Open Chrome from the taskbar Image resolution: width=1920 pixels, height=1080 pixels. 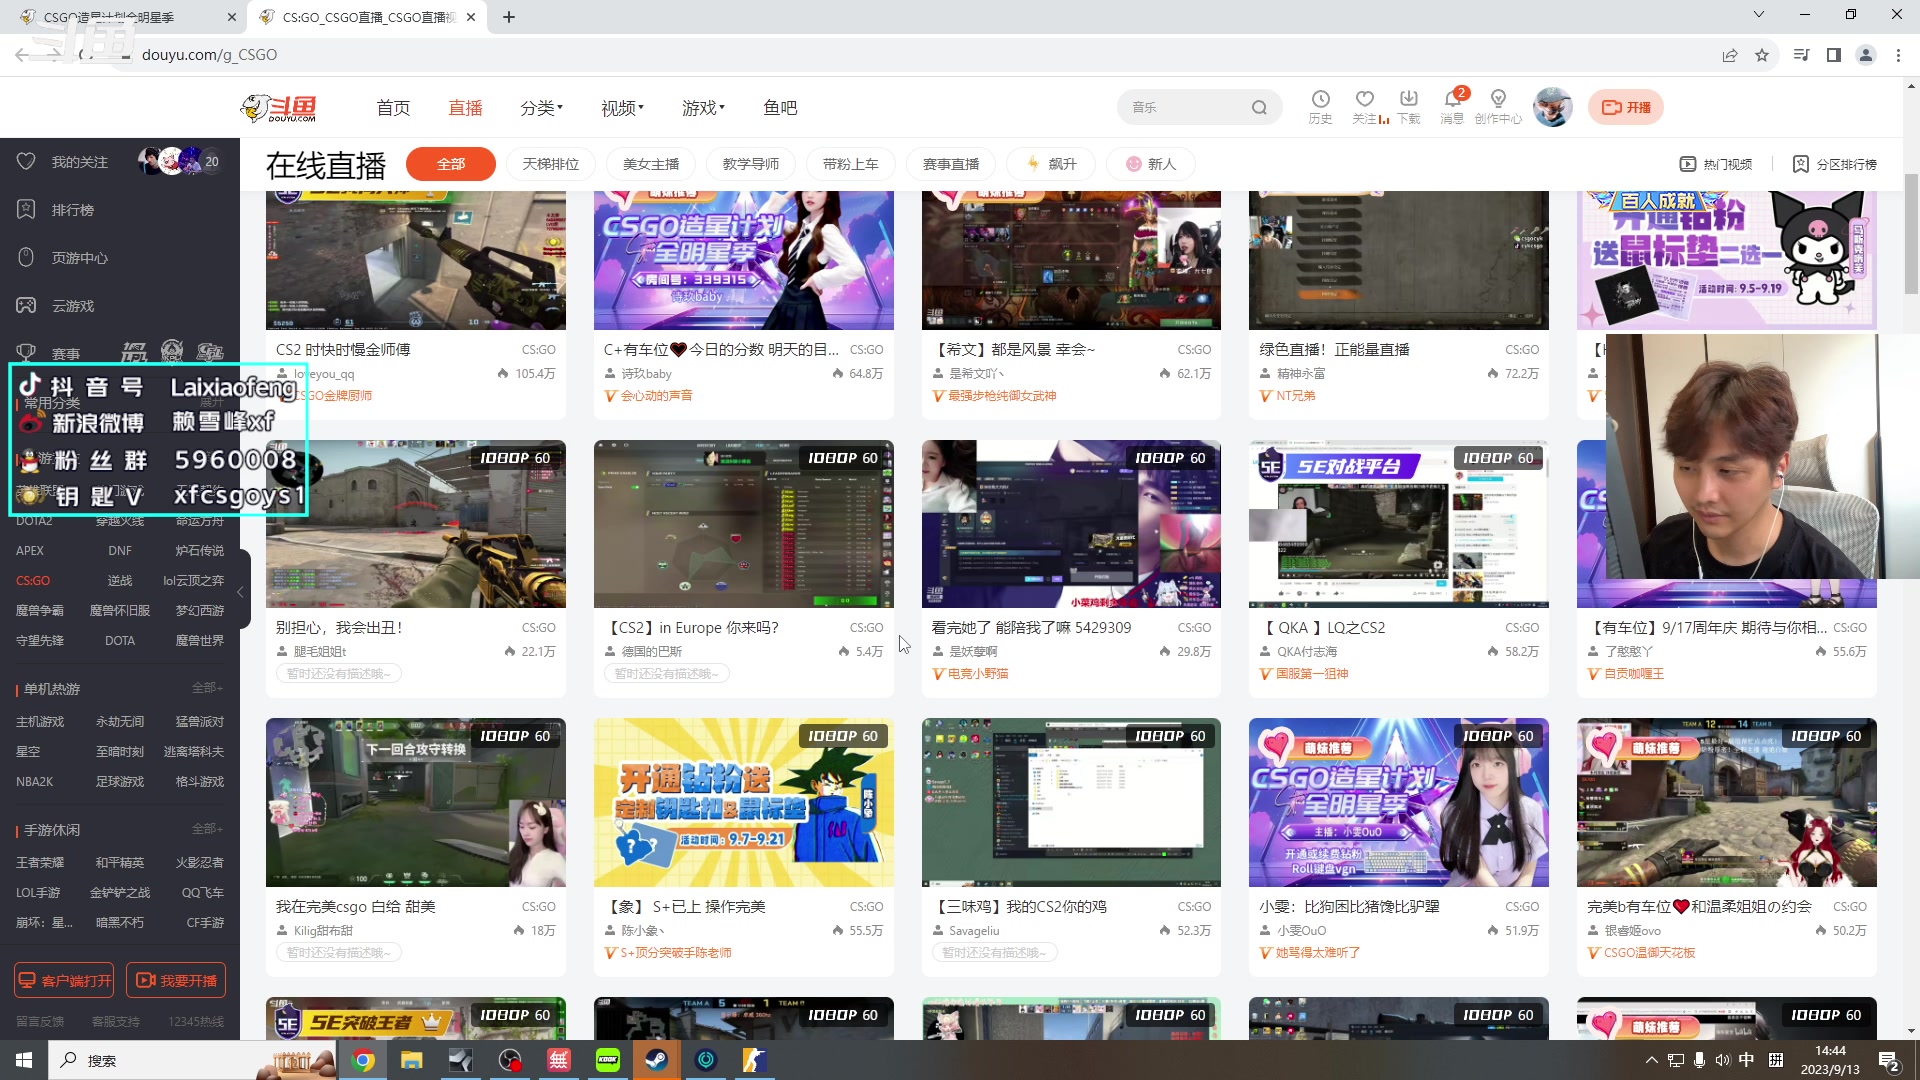pos(363,1060)
